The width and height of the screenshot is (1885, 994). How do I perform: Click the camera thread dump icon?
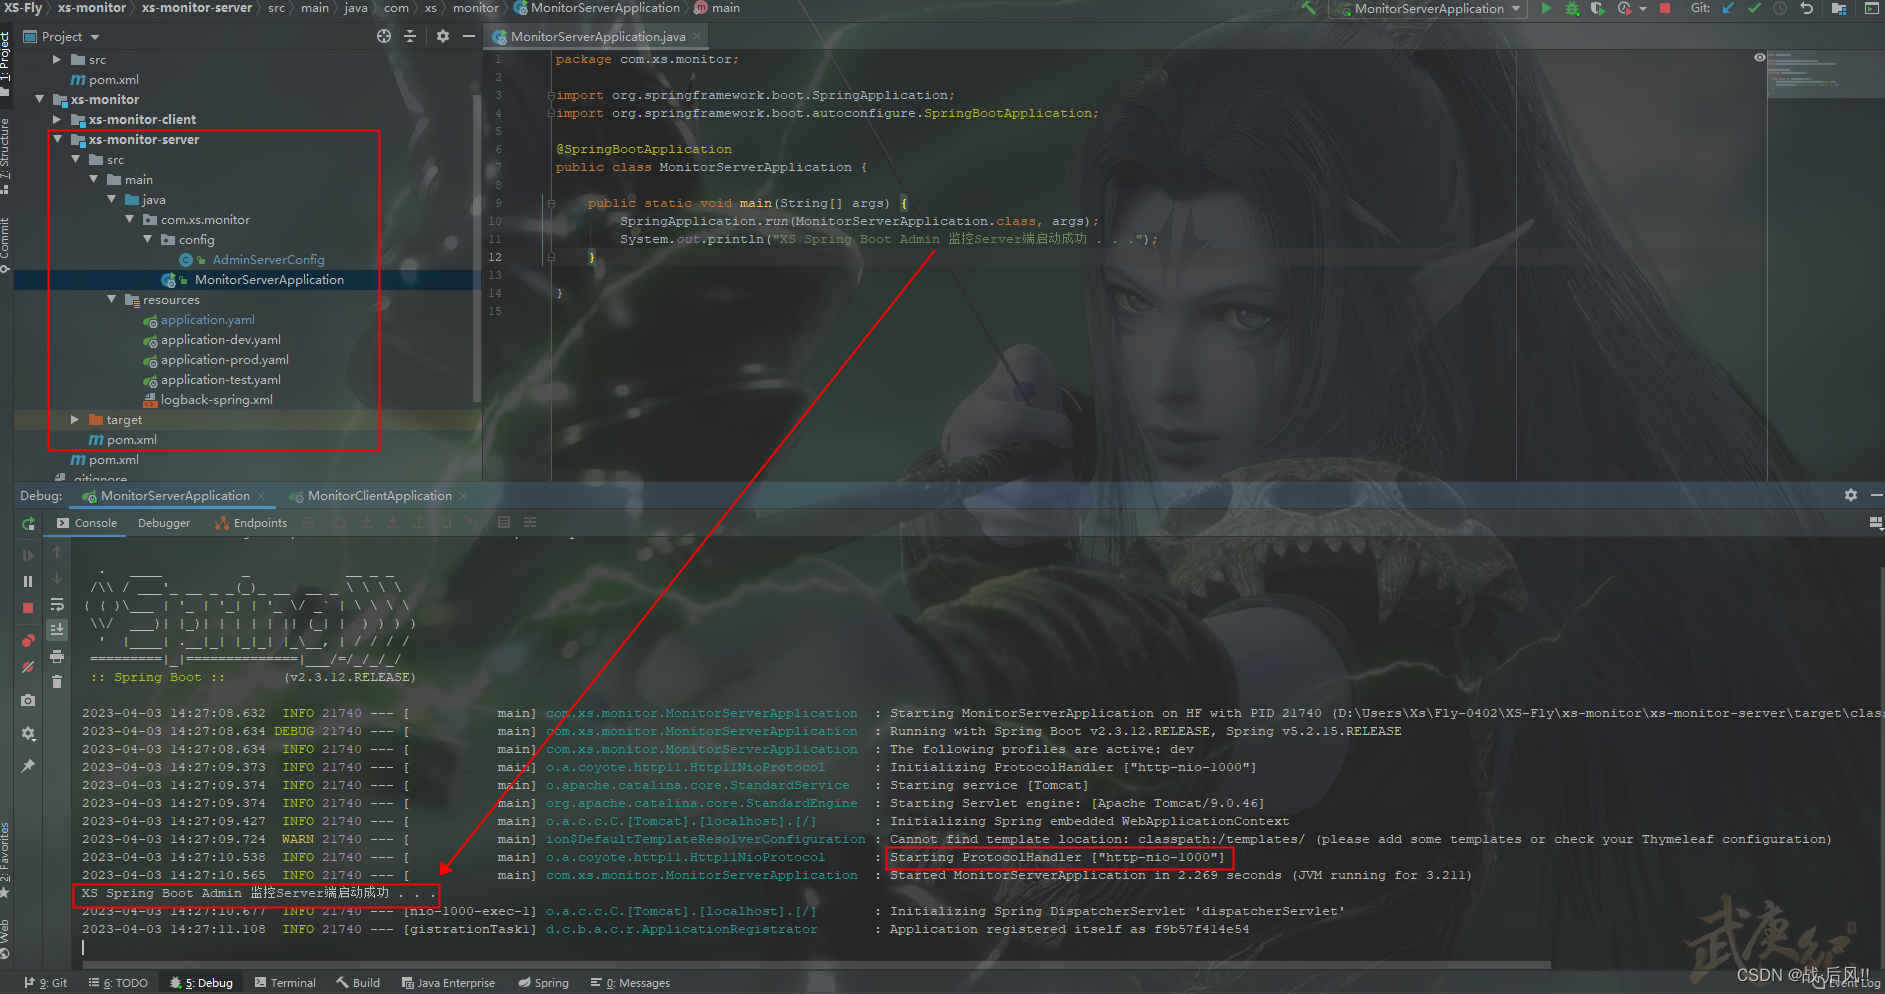(x=28, y=700)
